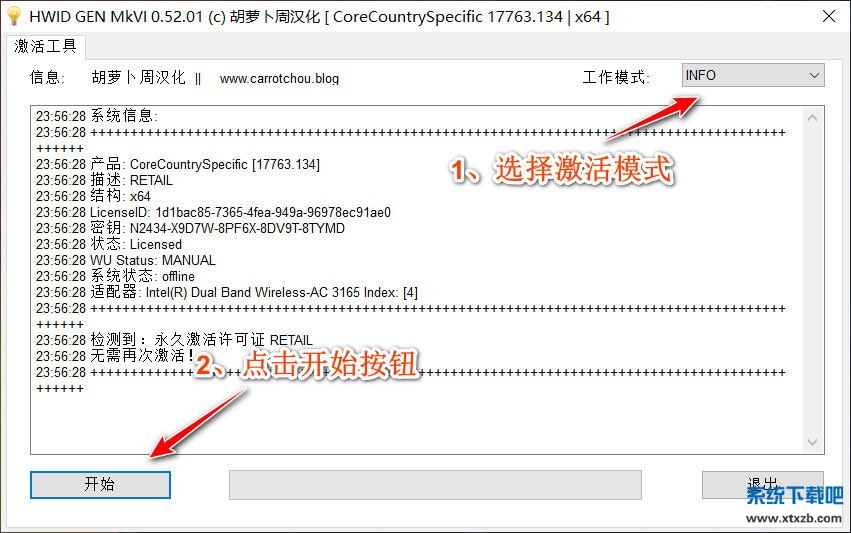
Task: Click the 胡萝卜周汉化 author label
Action: [x=138, y=78]
